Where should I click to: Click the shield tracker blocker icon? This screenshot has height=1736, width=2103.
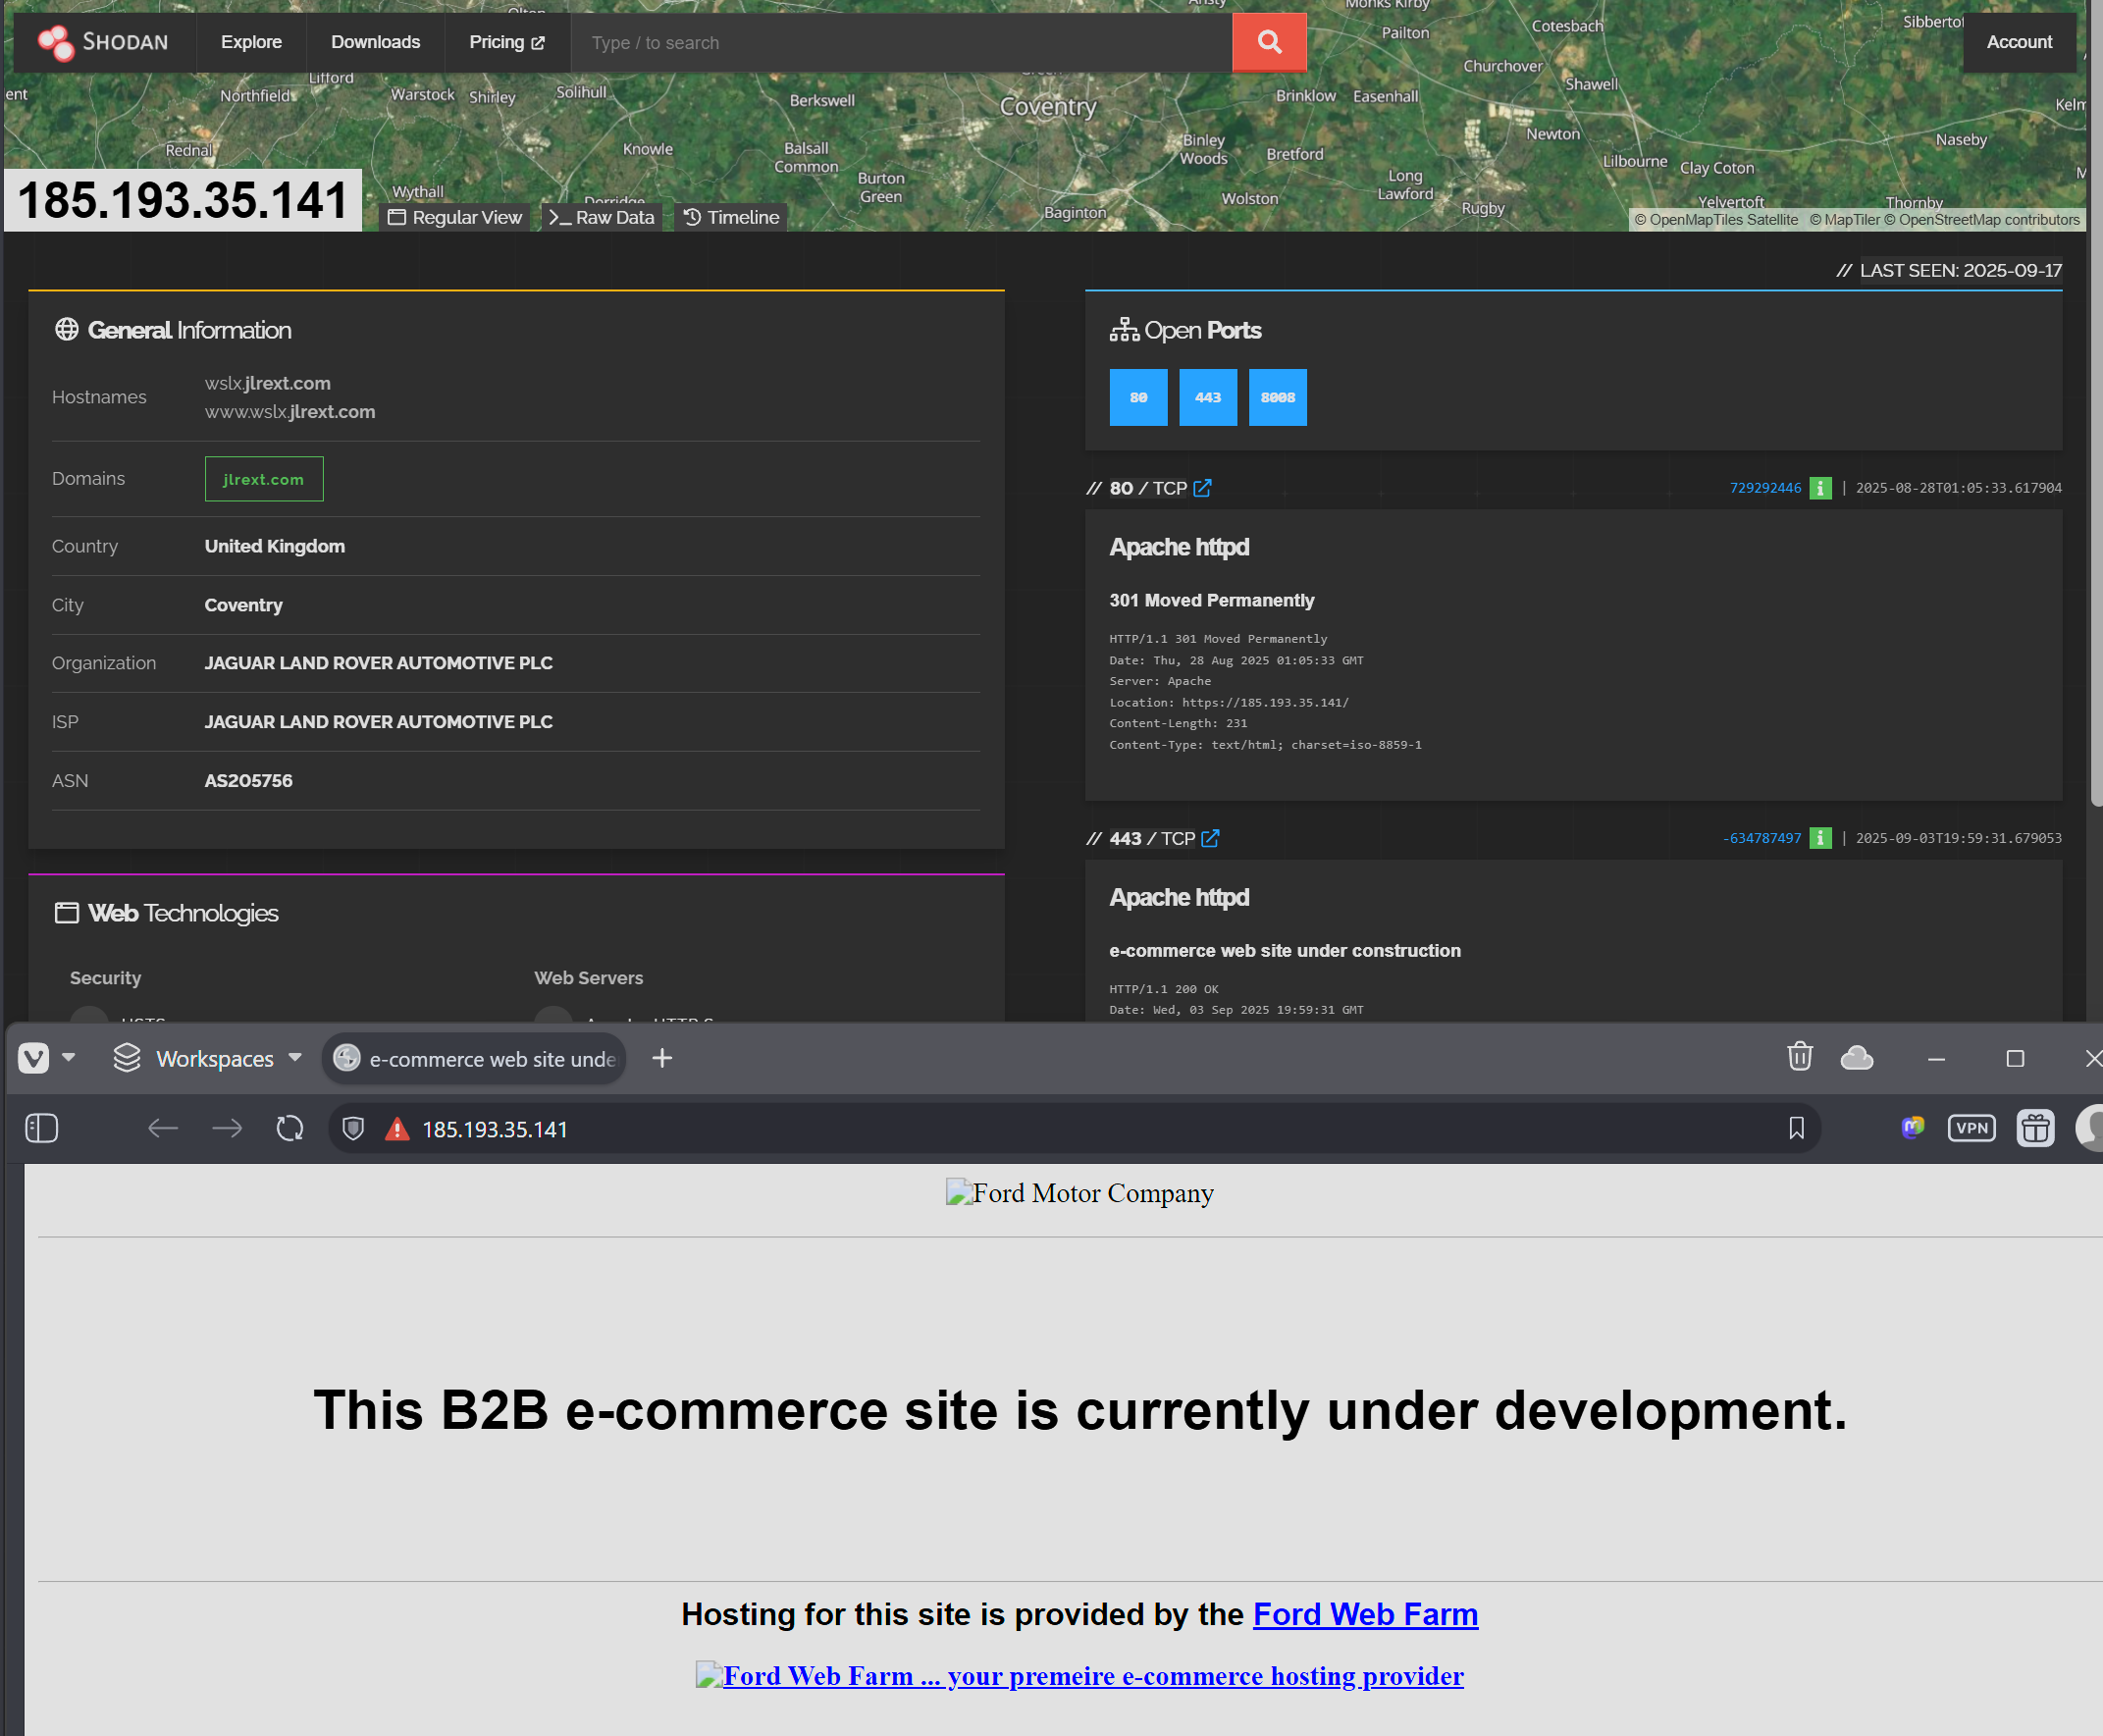pos(353,1129)
